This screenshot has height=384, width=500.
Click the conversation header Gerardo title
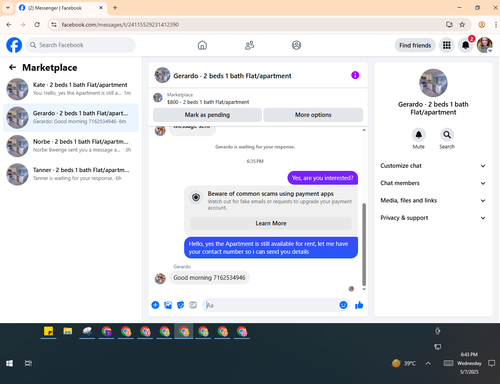coord(232,76)
